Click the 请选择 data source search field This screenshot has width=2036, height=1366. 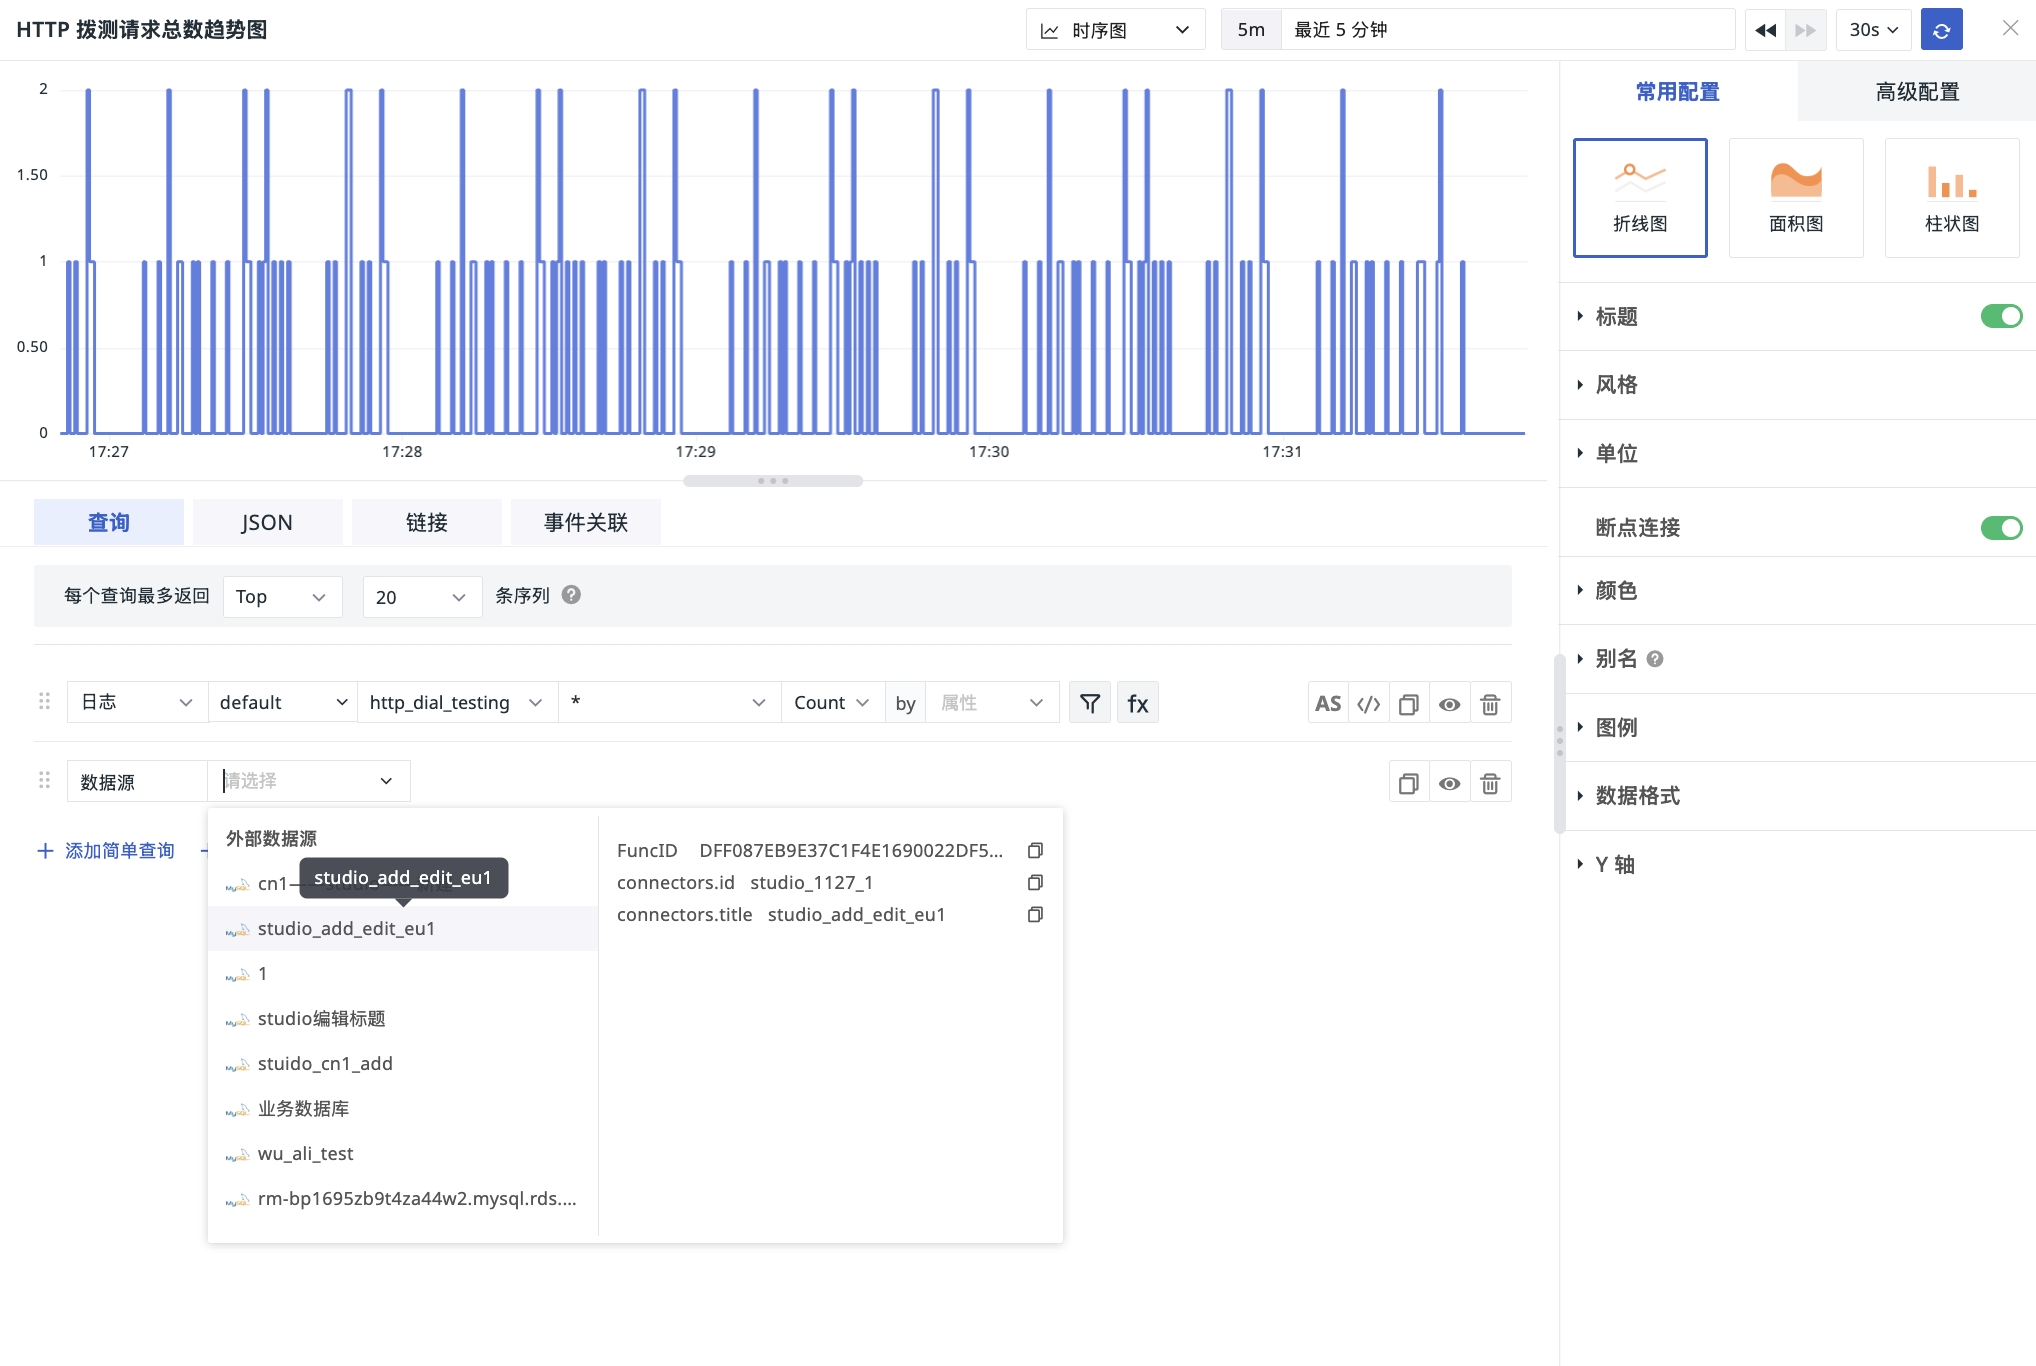pyautogui.click(x=309, y=781)
